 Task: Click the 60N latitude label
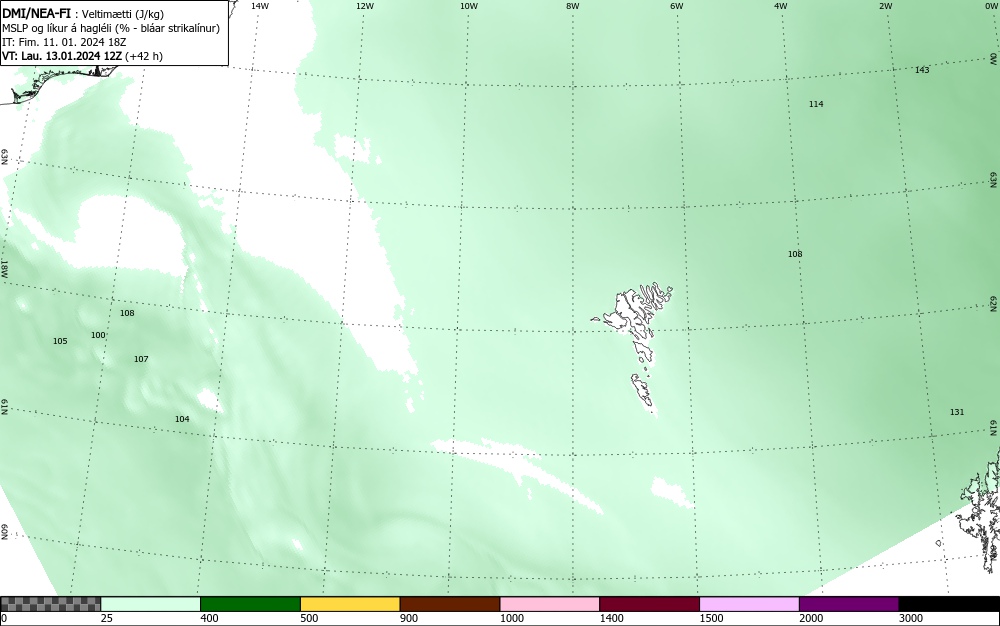click(x=4, y=532)
